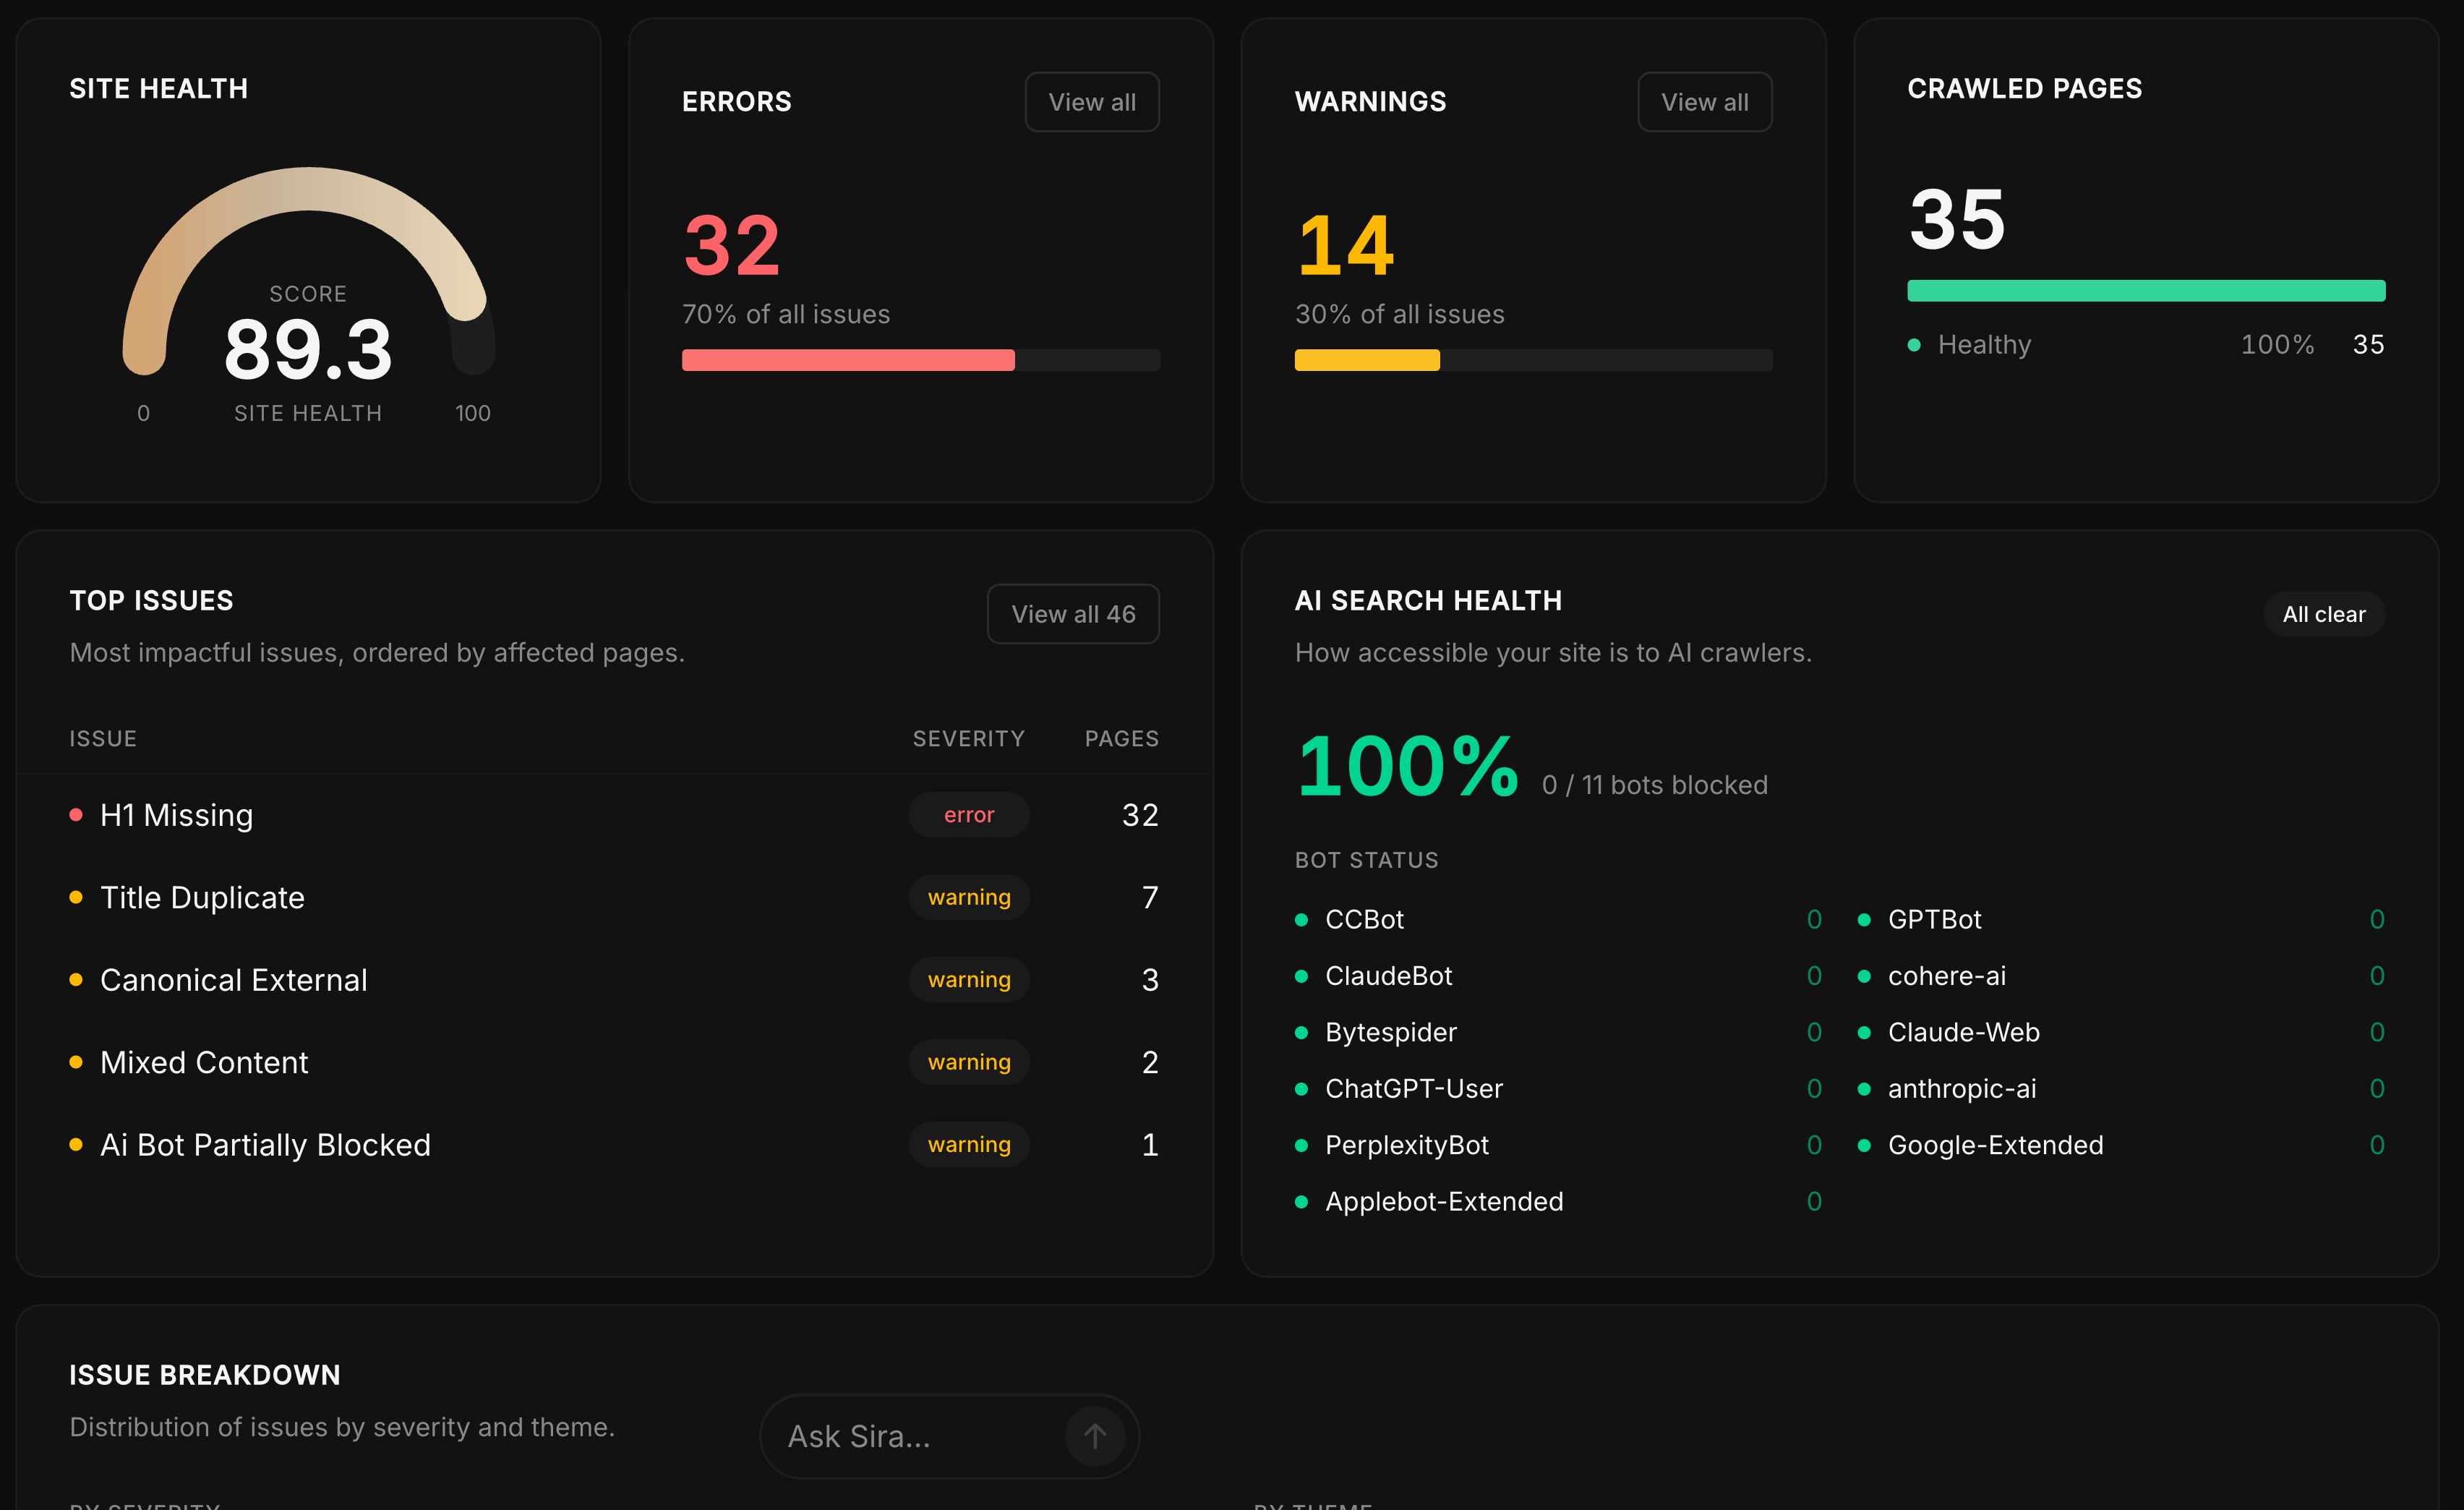
Task: Click the red dot beside H1 Missing
Action: coord(77,815)
